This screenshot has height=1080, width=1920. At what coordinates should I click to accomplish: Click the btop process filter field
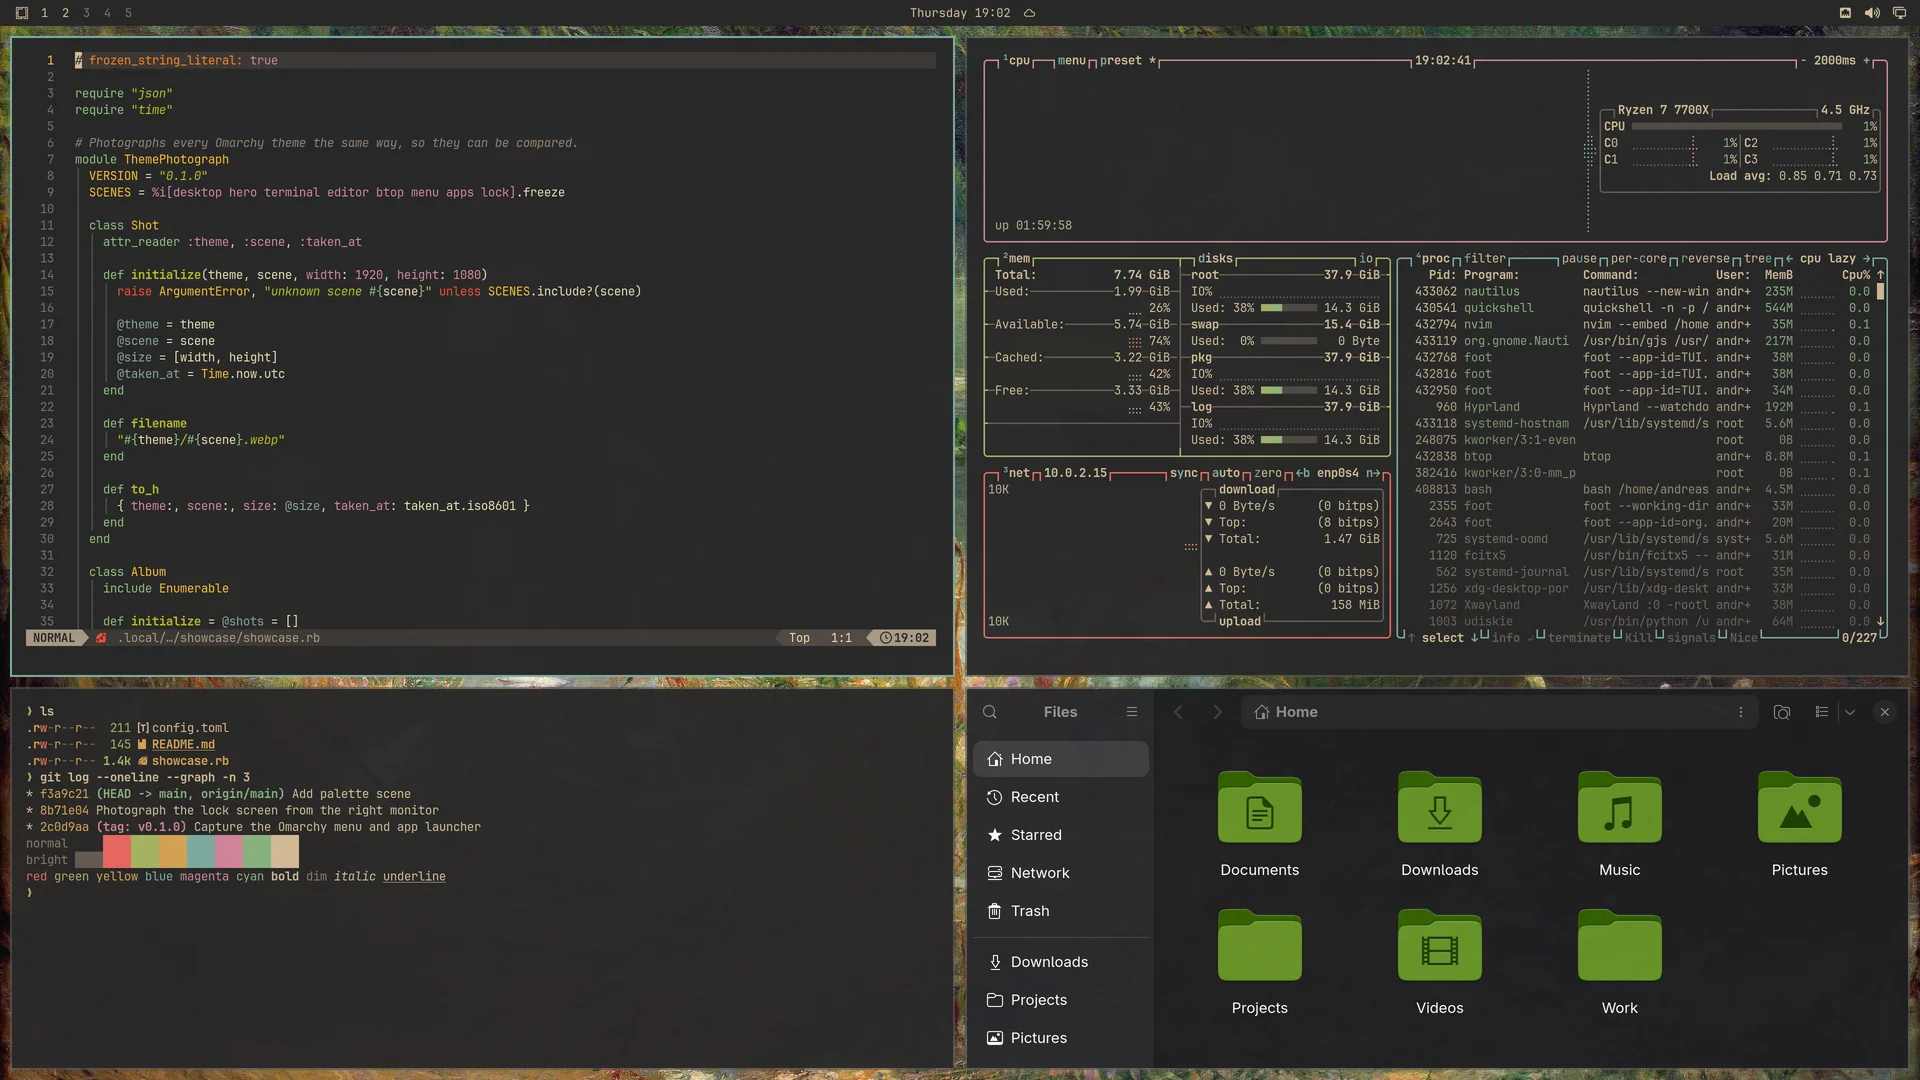(1485, 259)
